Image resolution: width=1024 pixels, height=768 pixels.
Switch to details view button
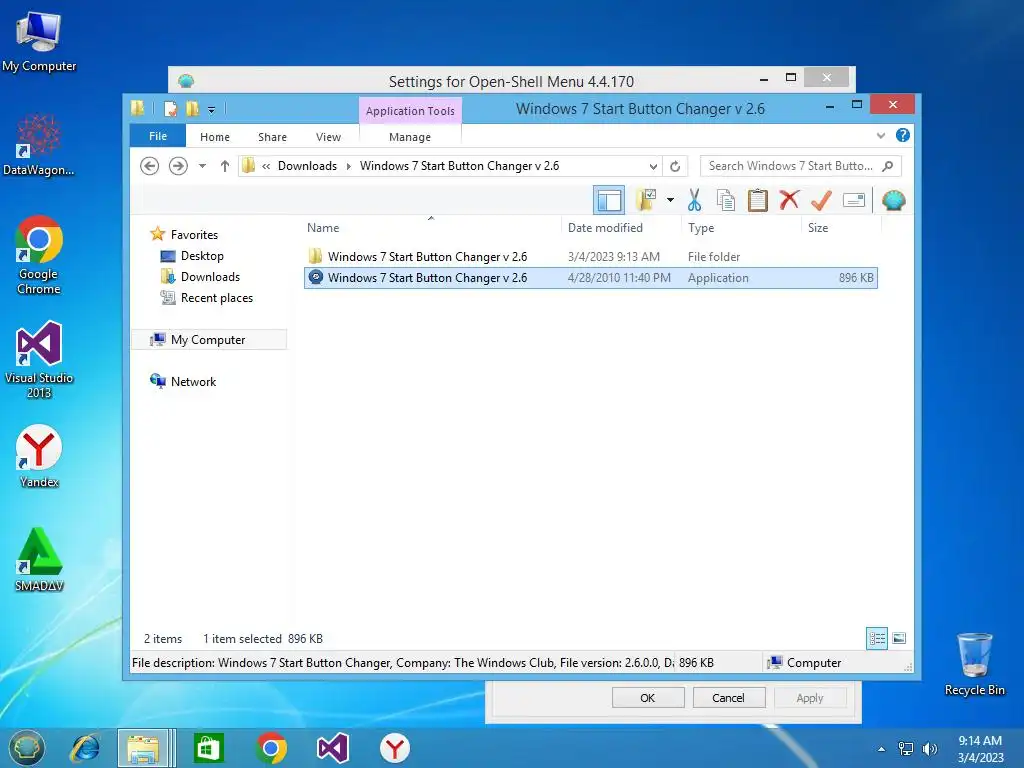coord(876,638)
